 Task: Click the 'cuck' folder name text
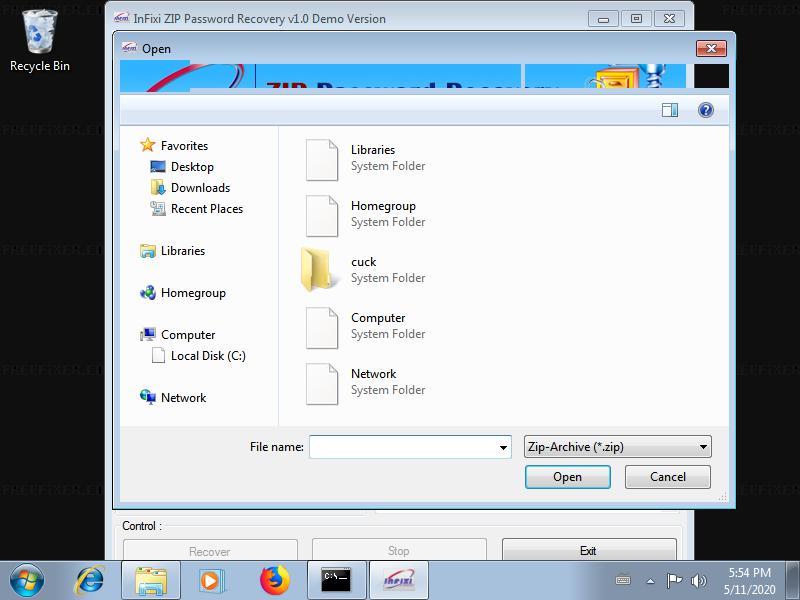[363, 262]
